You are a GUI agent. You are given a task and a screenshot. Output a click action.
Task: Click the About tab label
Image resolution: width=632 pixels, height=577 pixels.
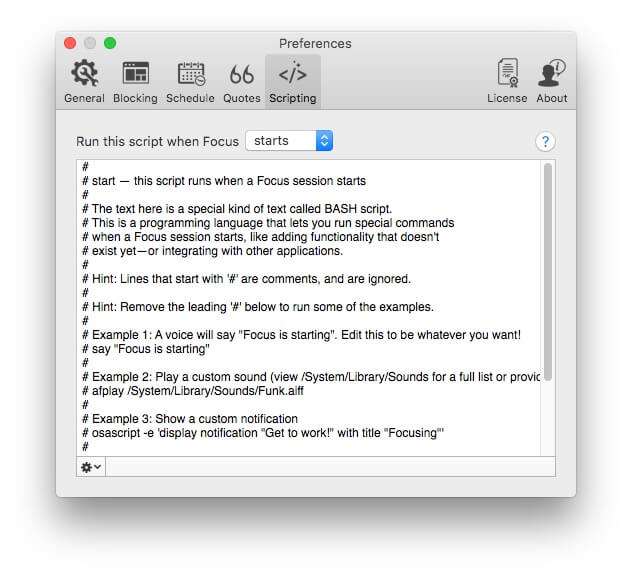tap(551, 98)
